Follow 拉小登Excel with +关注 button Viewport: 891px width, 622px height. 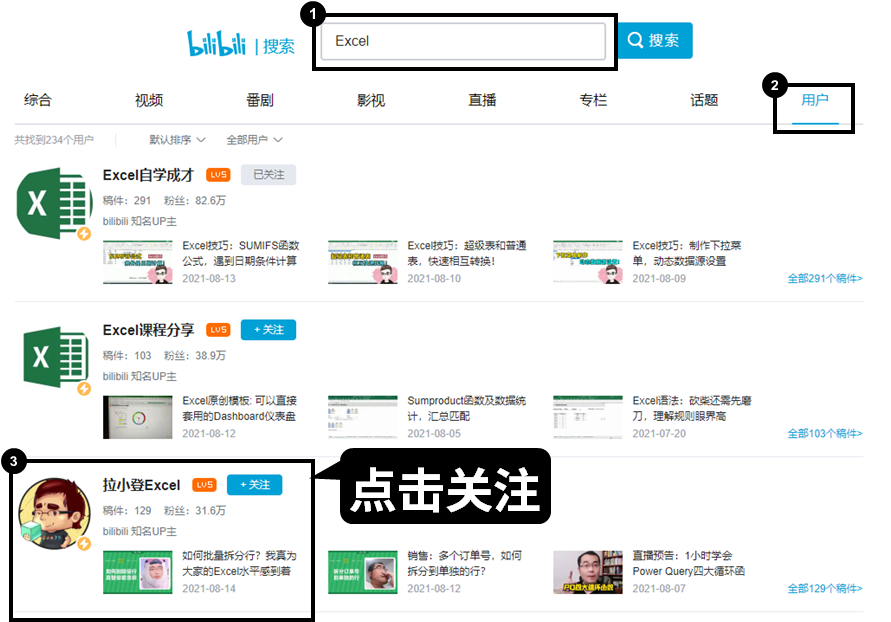coord(255,485)
